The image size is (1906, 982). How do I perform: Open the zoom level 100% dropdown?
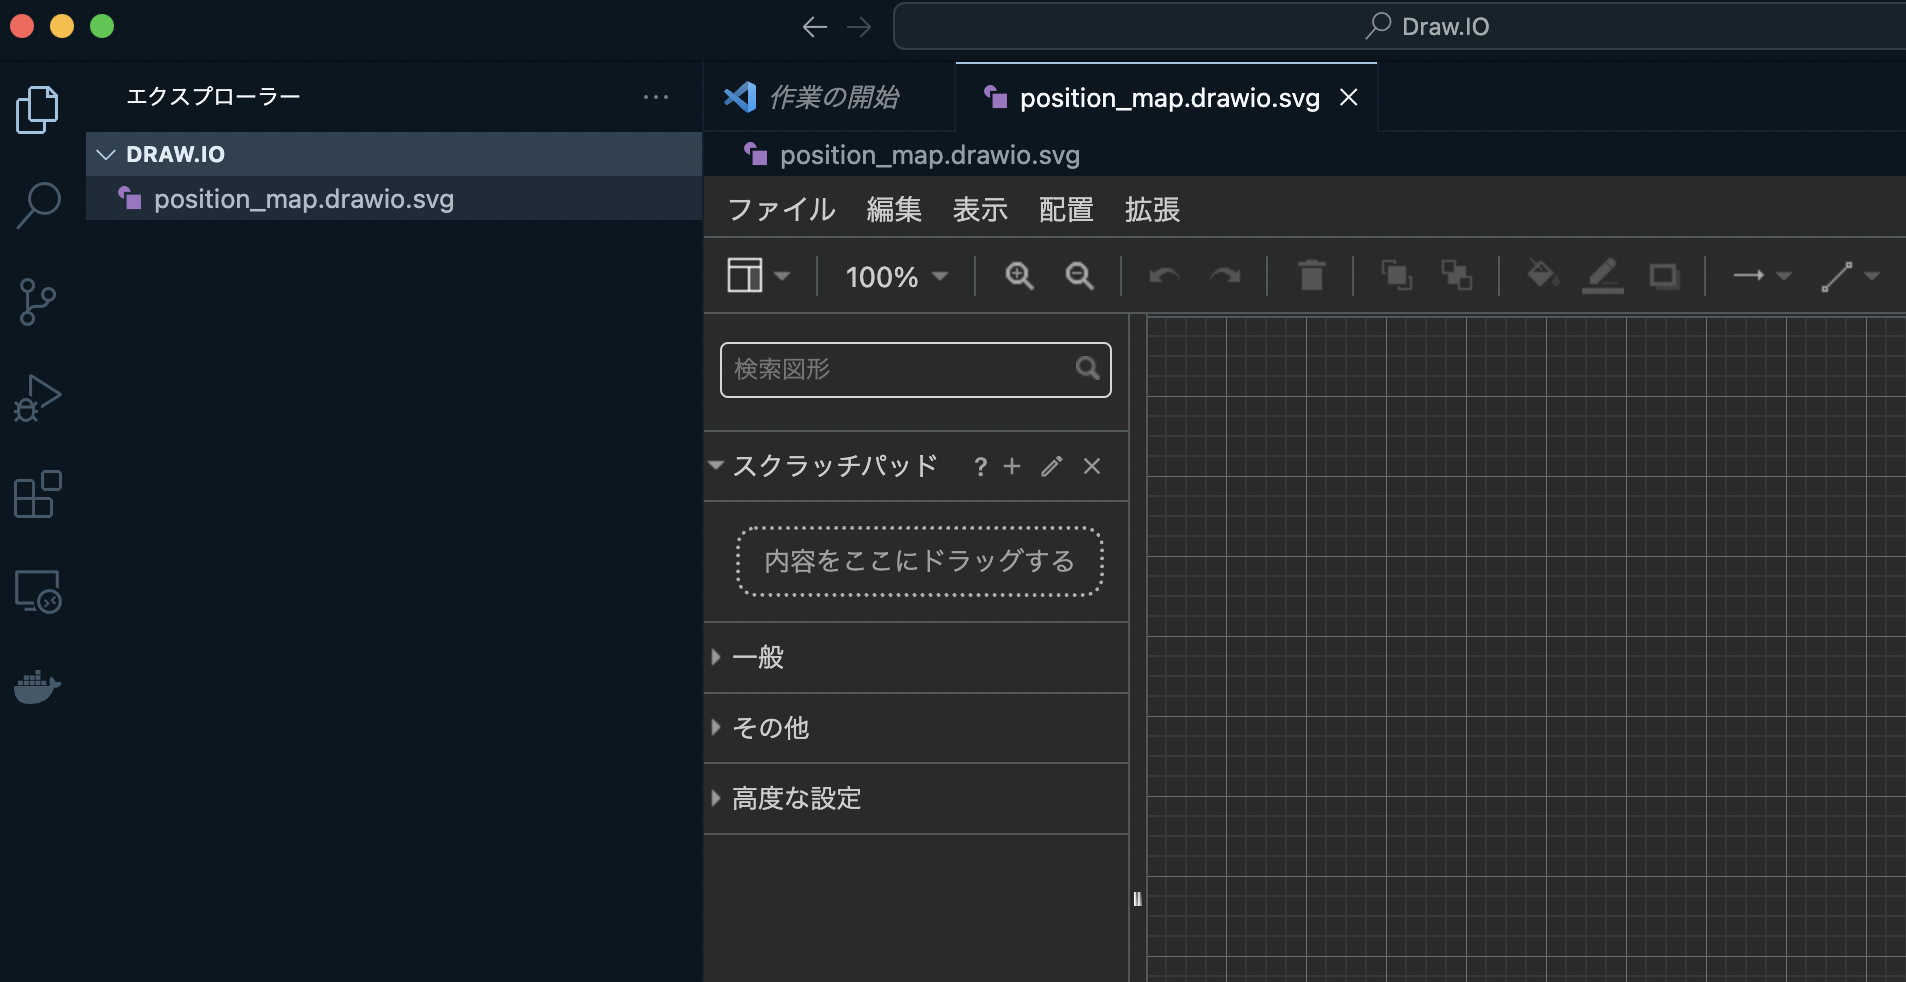(893, 277)
